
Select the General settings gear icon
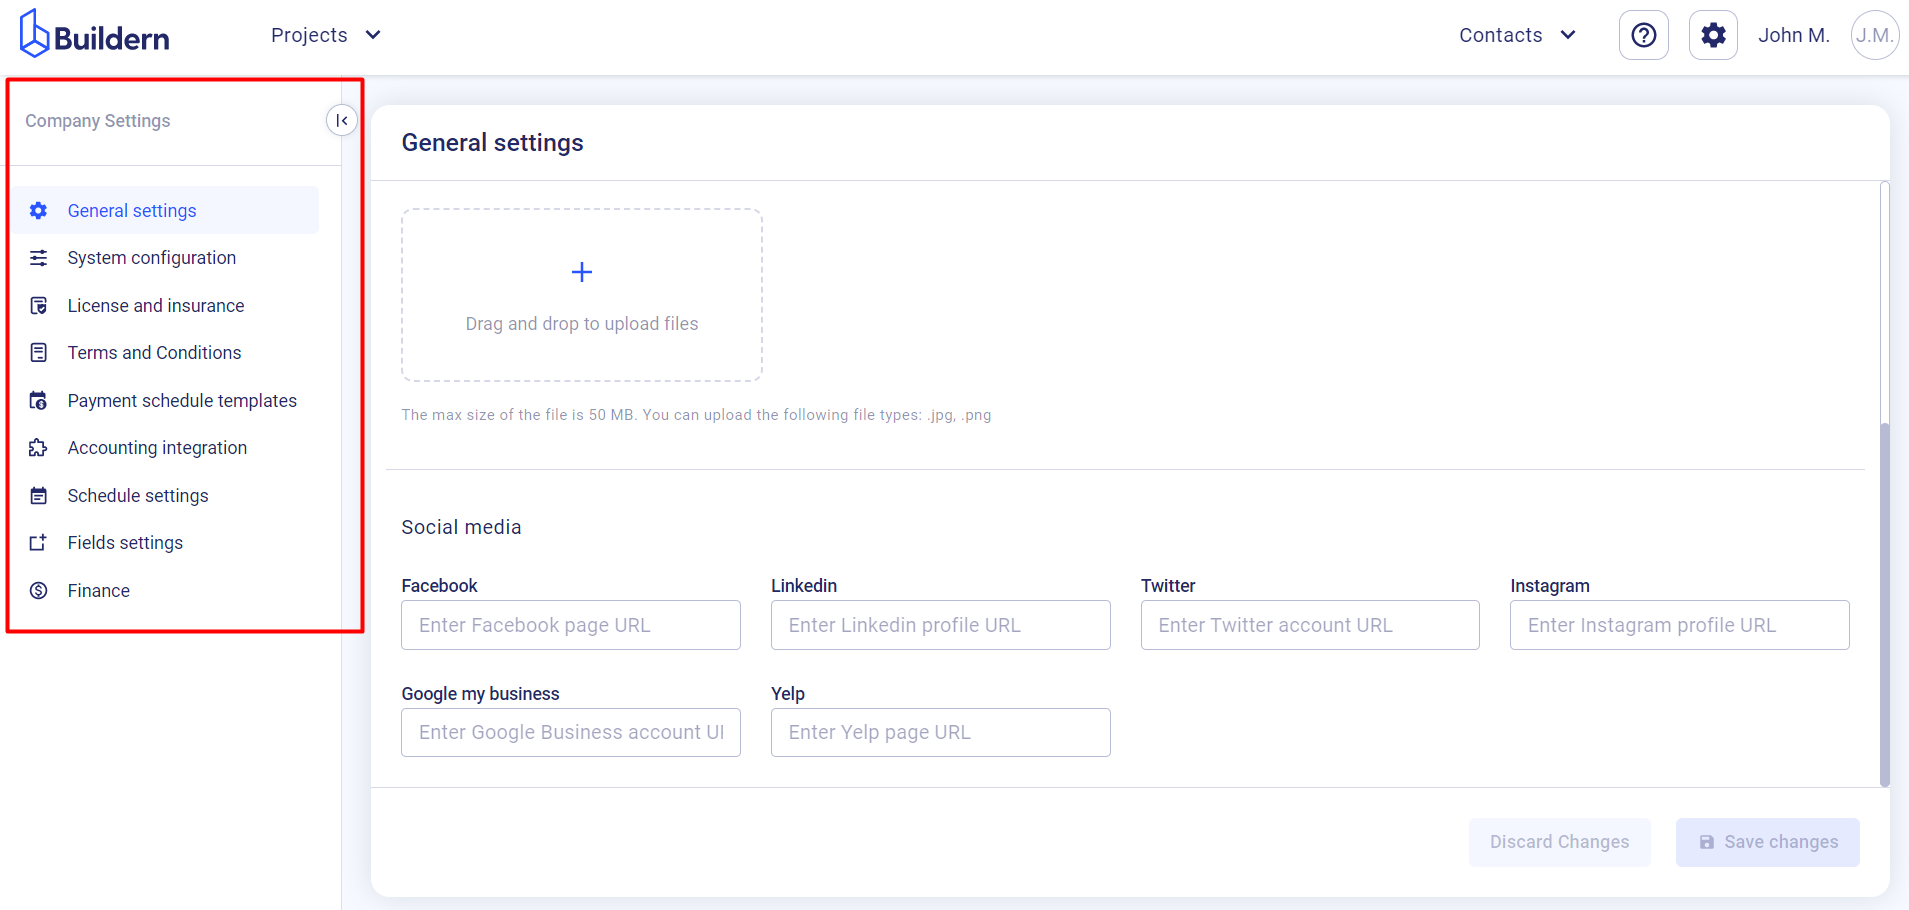38,210
